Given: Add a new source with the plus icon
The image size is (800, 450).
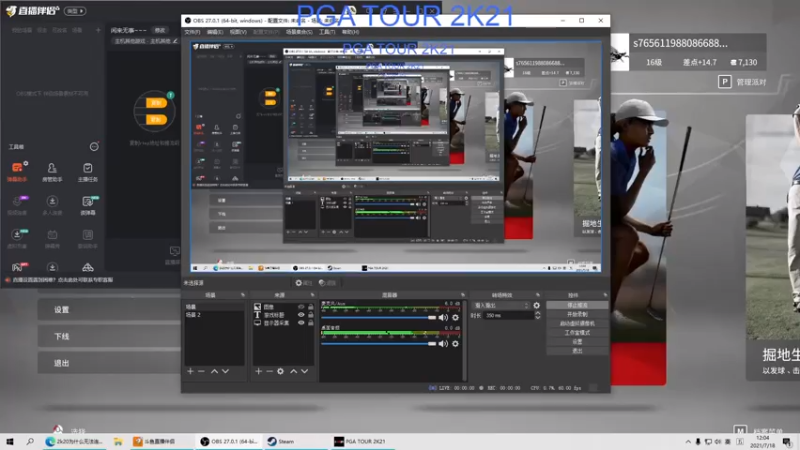Looking at the screenshot, I should [259, 371].
